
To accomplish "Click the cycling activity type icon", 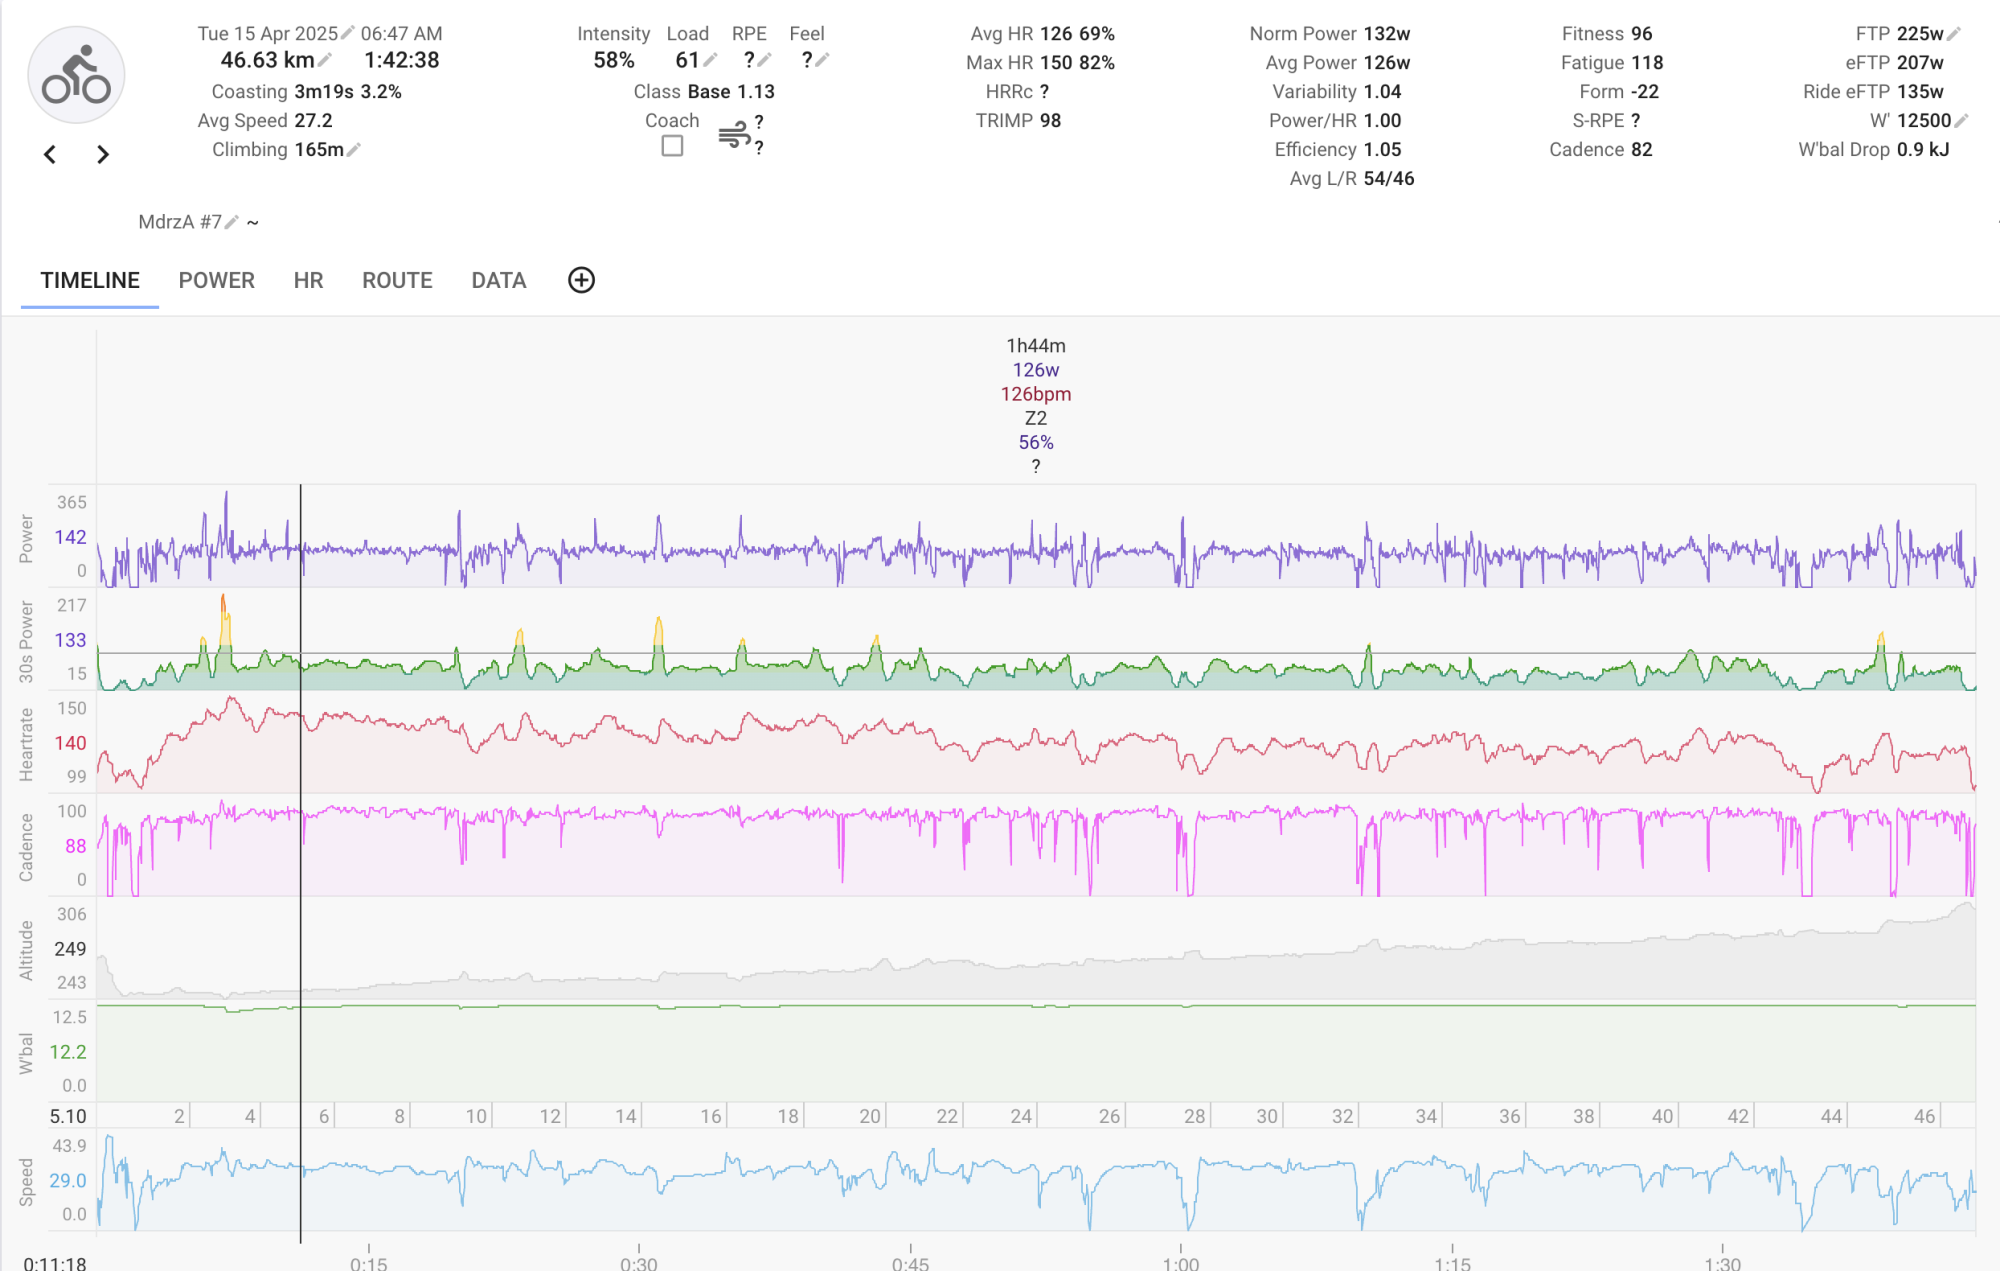I will (x=76, y=75).
